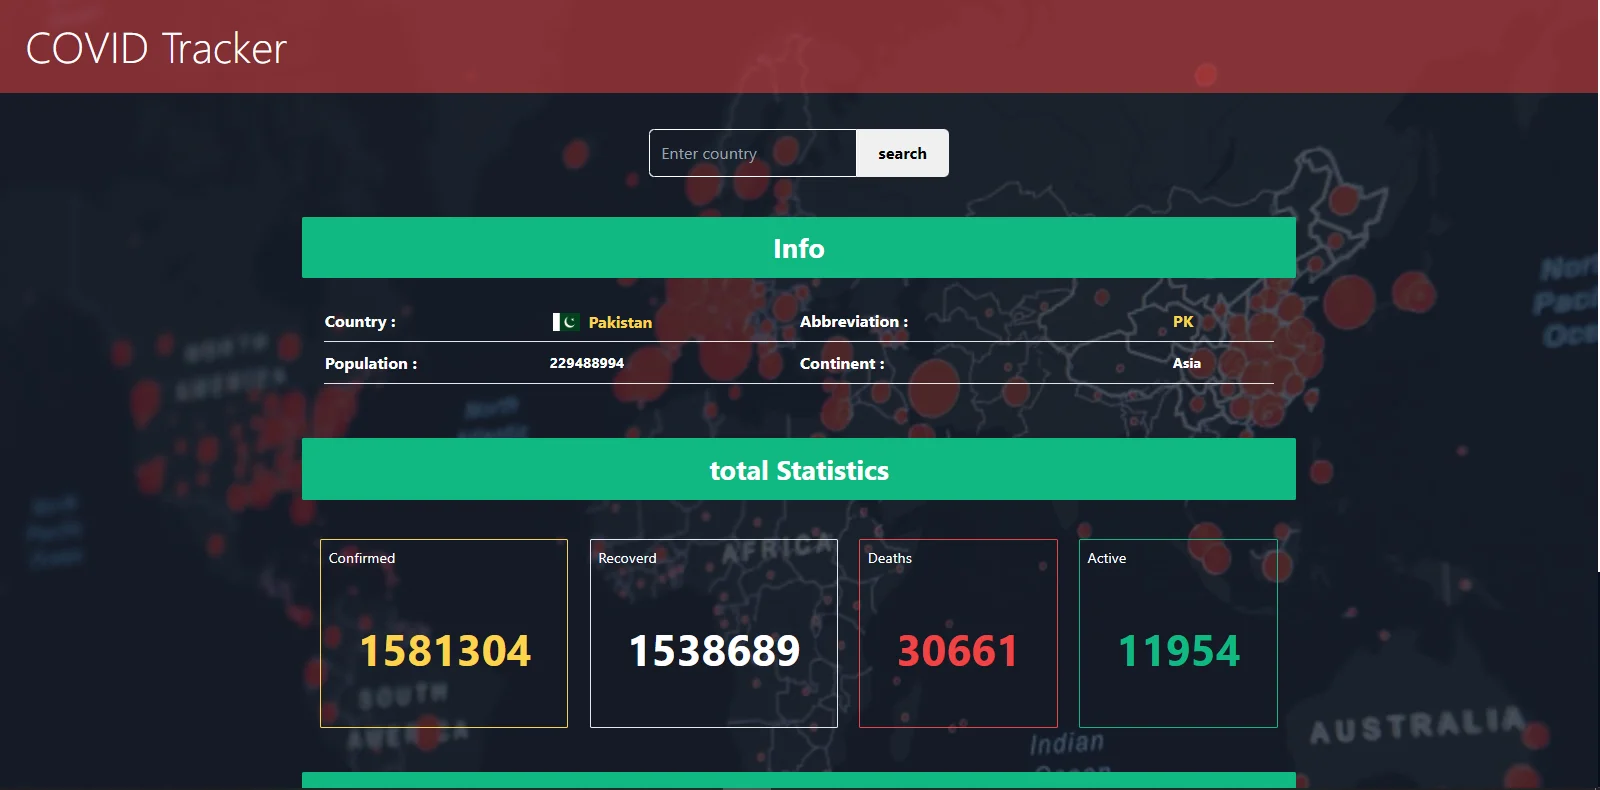This screenshot has width=1600, height=790.
Task: Select the Info section header
Action: click(x=799, y=248)
